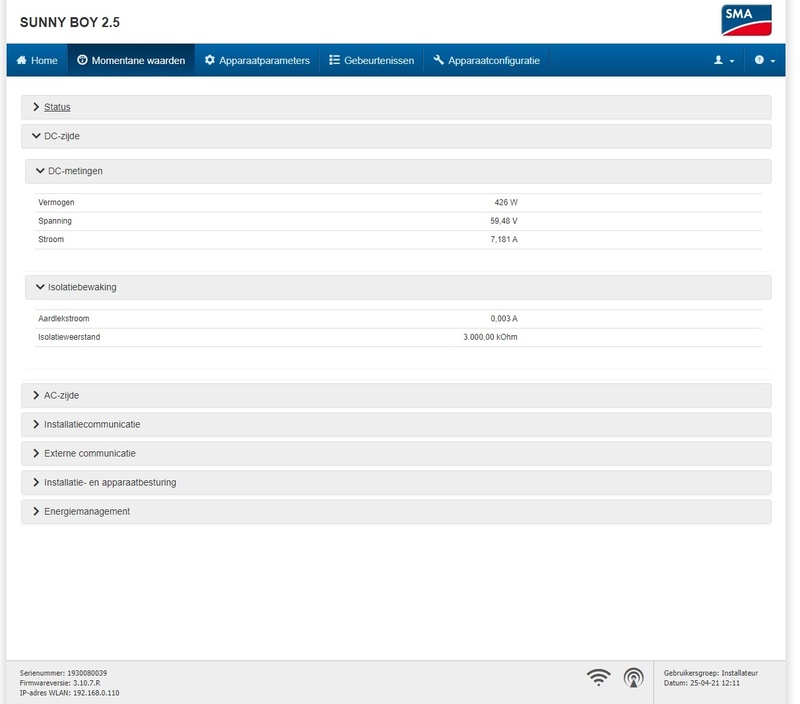Viewport: 800px width, 704px height.
Task: Click the Isolatieweerstand row label
Action: pos(69,337)
